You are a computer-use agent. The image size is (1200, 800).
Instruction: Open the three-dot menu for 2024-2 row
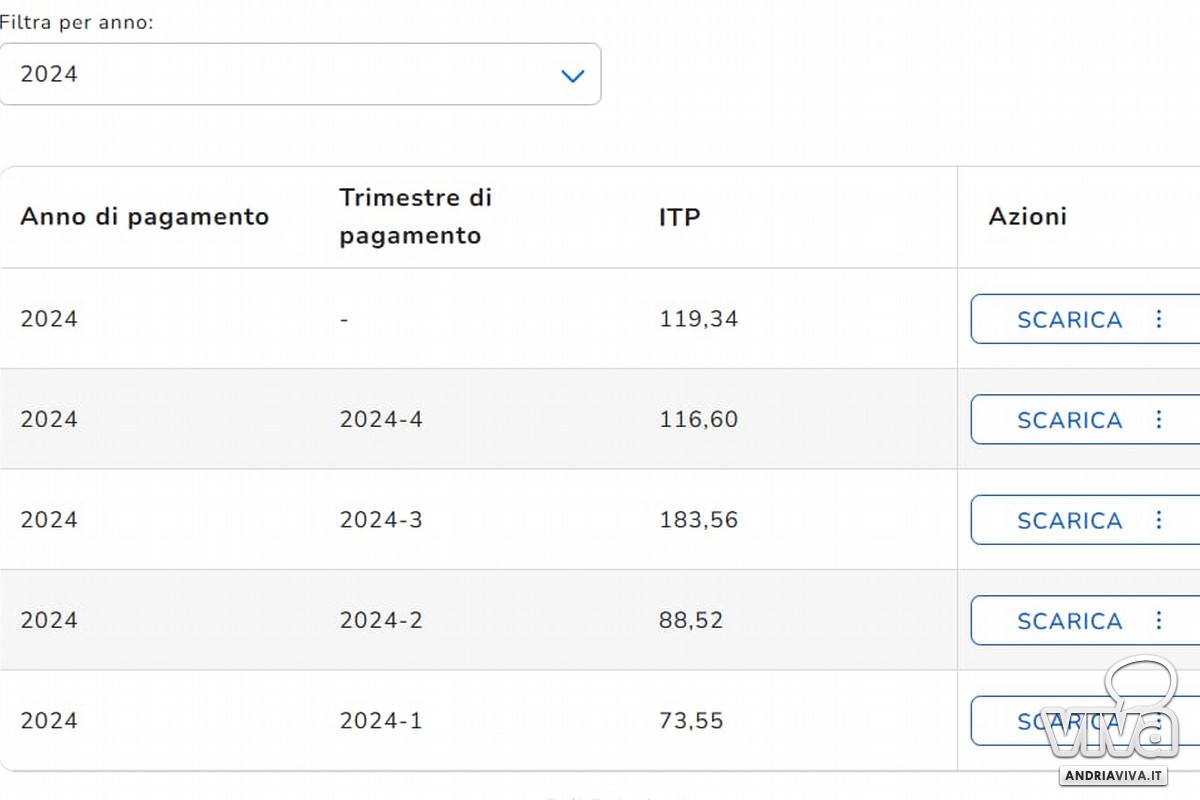pos(1159,620)
